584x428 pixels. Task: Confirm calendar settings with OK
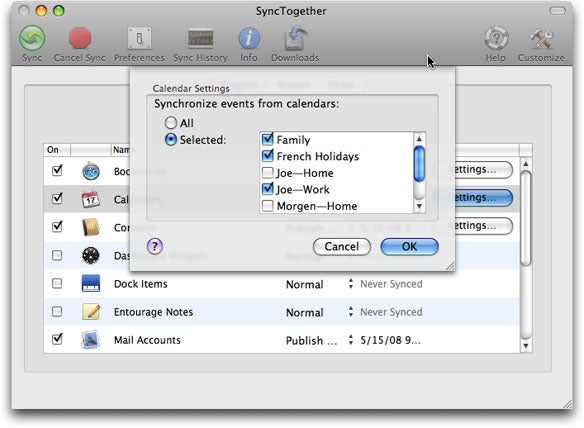[x=409, y=247]
